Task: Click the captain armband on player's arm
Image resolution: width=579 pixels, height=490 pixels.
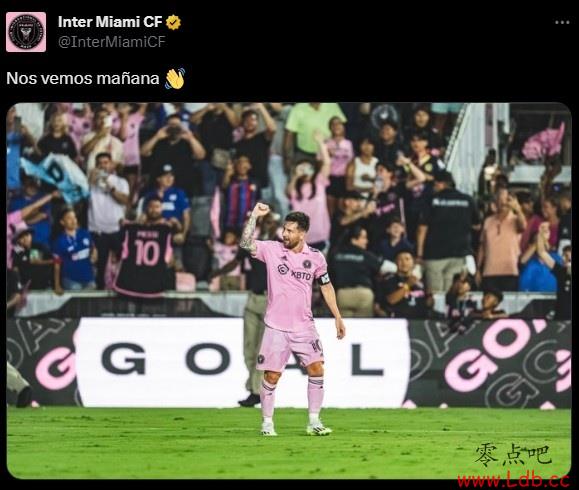Action: pyautogui.click(x=323, y=278)
